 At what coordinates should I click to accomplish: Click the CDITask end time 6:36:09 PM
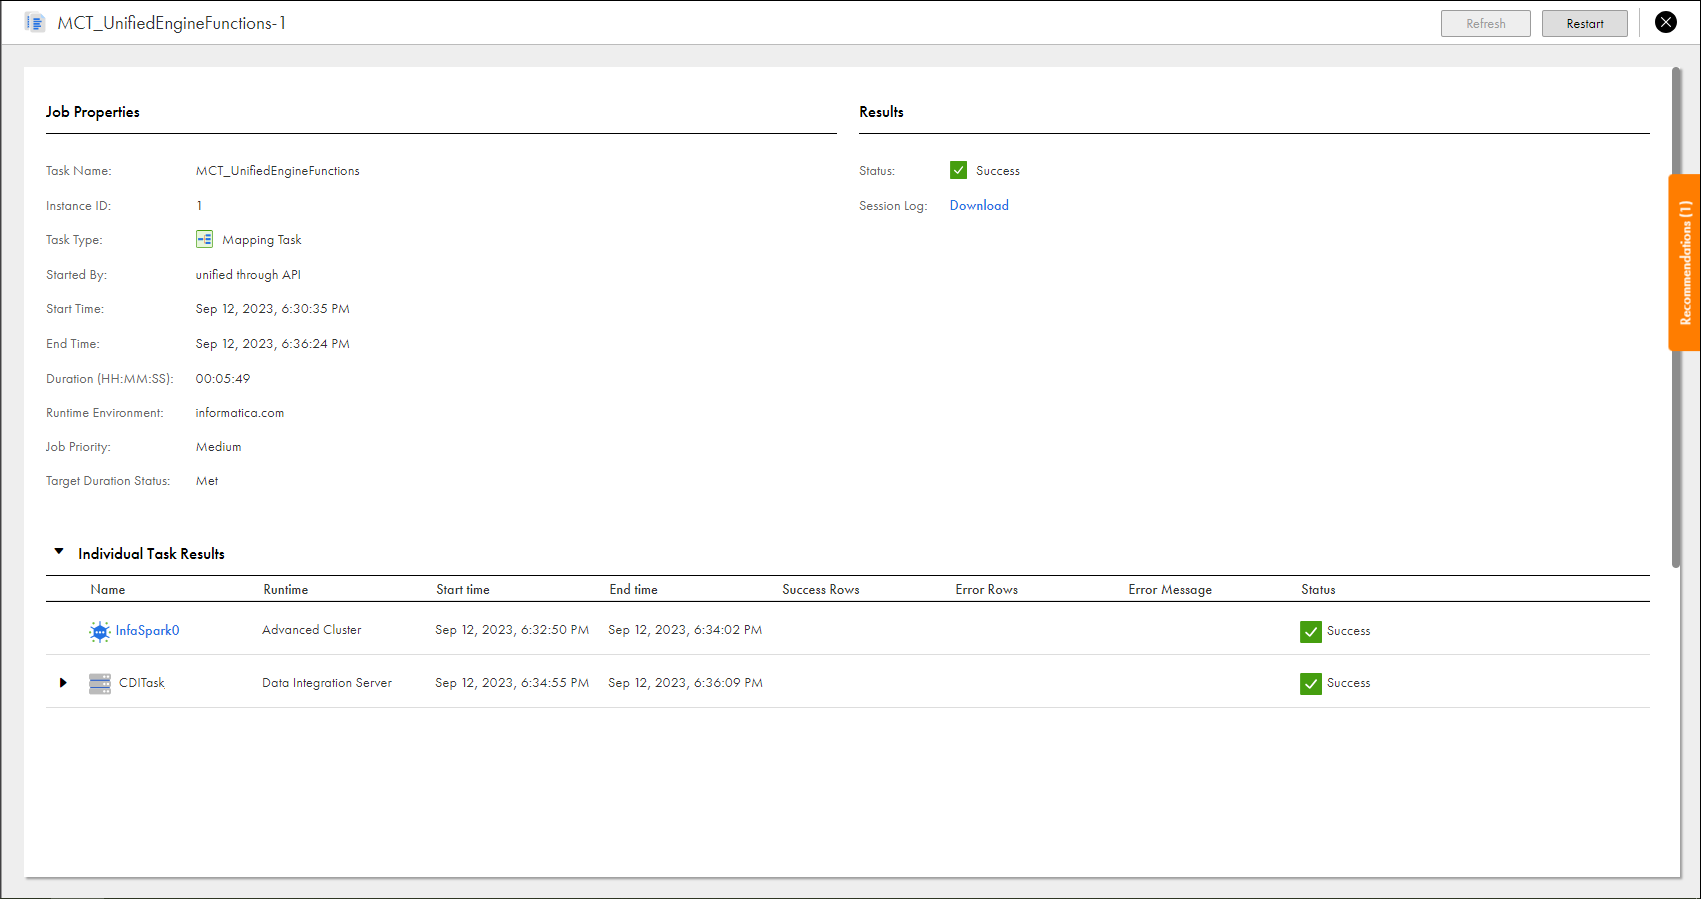[685, 683]
